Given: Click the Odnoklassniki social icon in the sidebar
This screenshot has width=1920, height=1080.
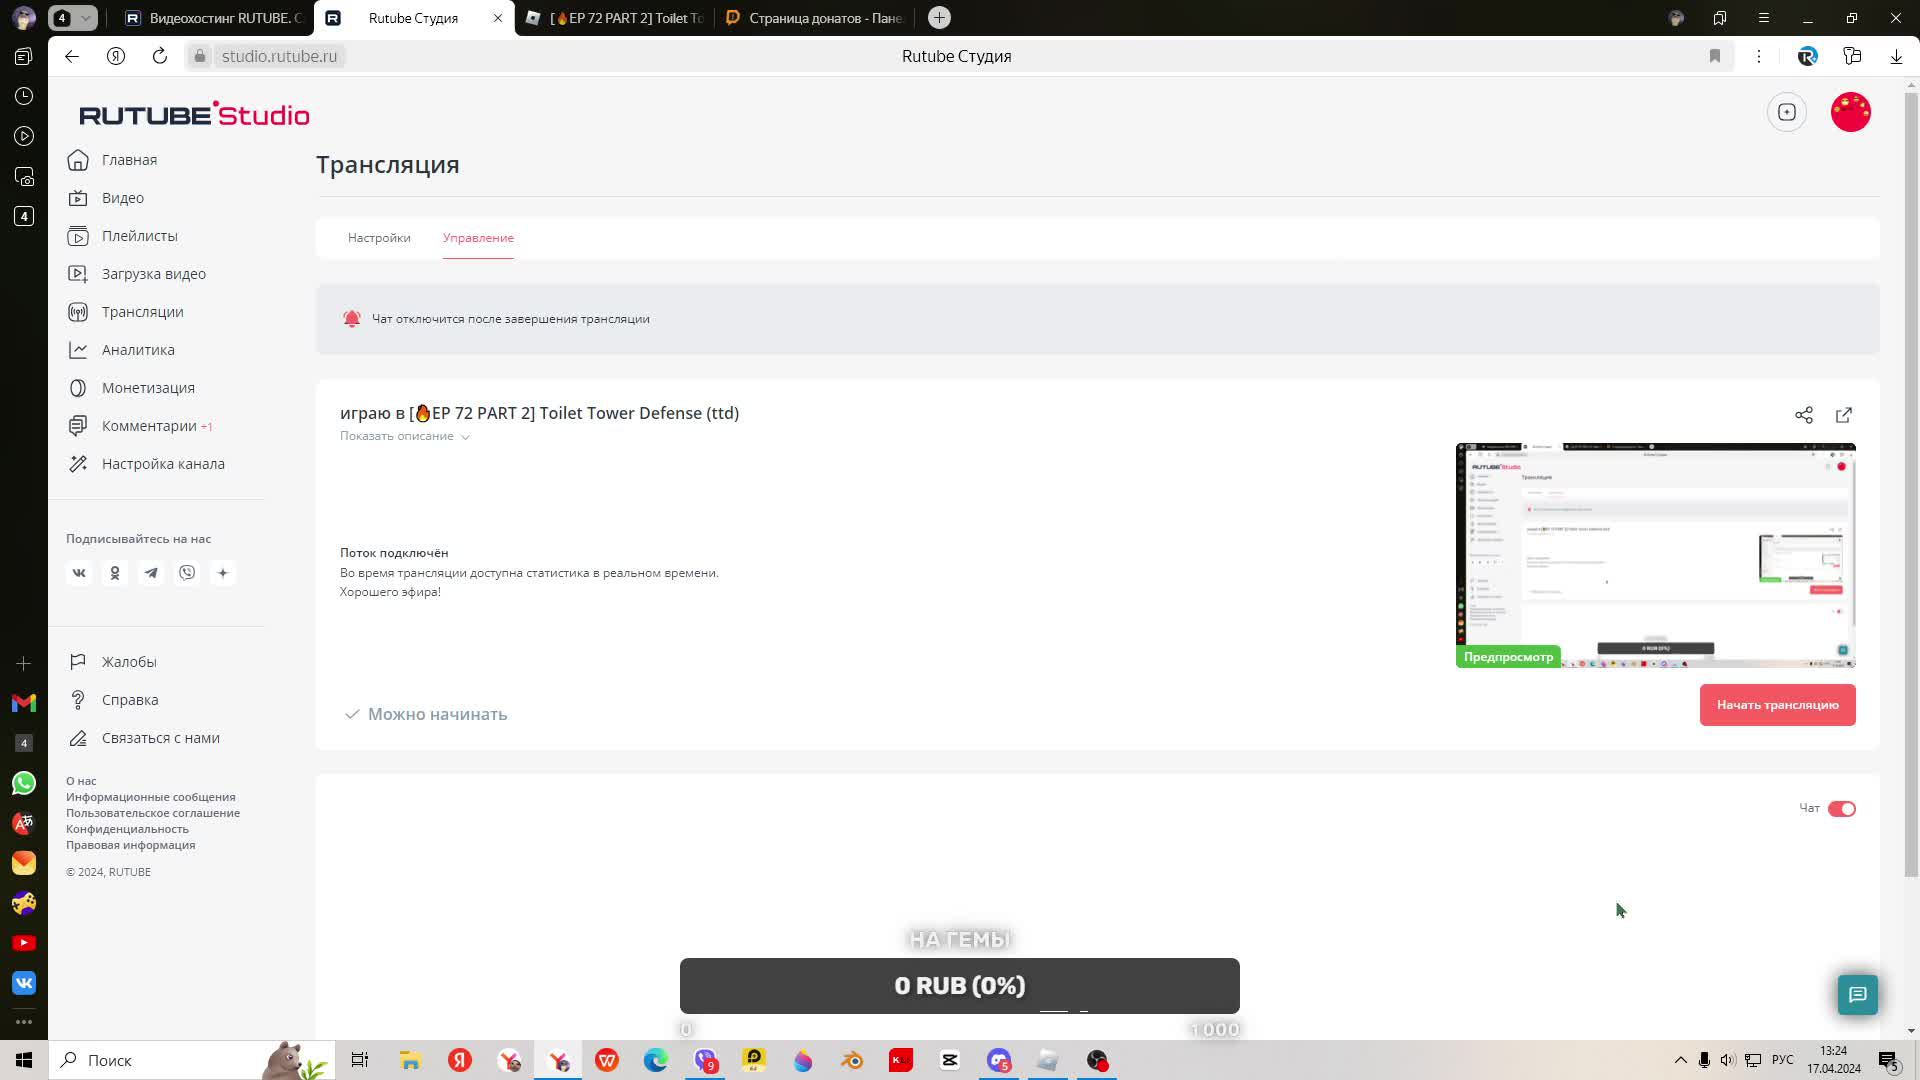Looking at the screenshot, I should pyautogui.click(x=115, y=573).
